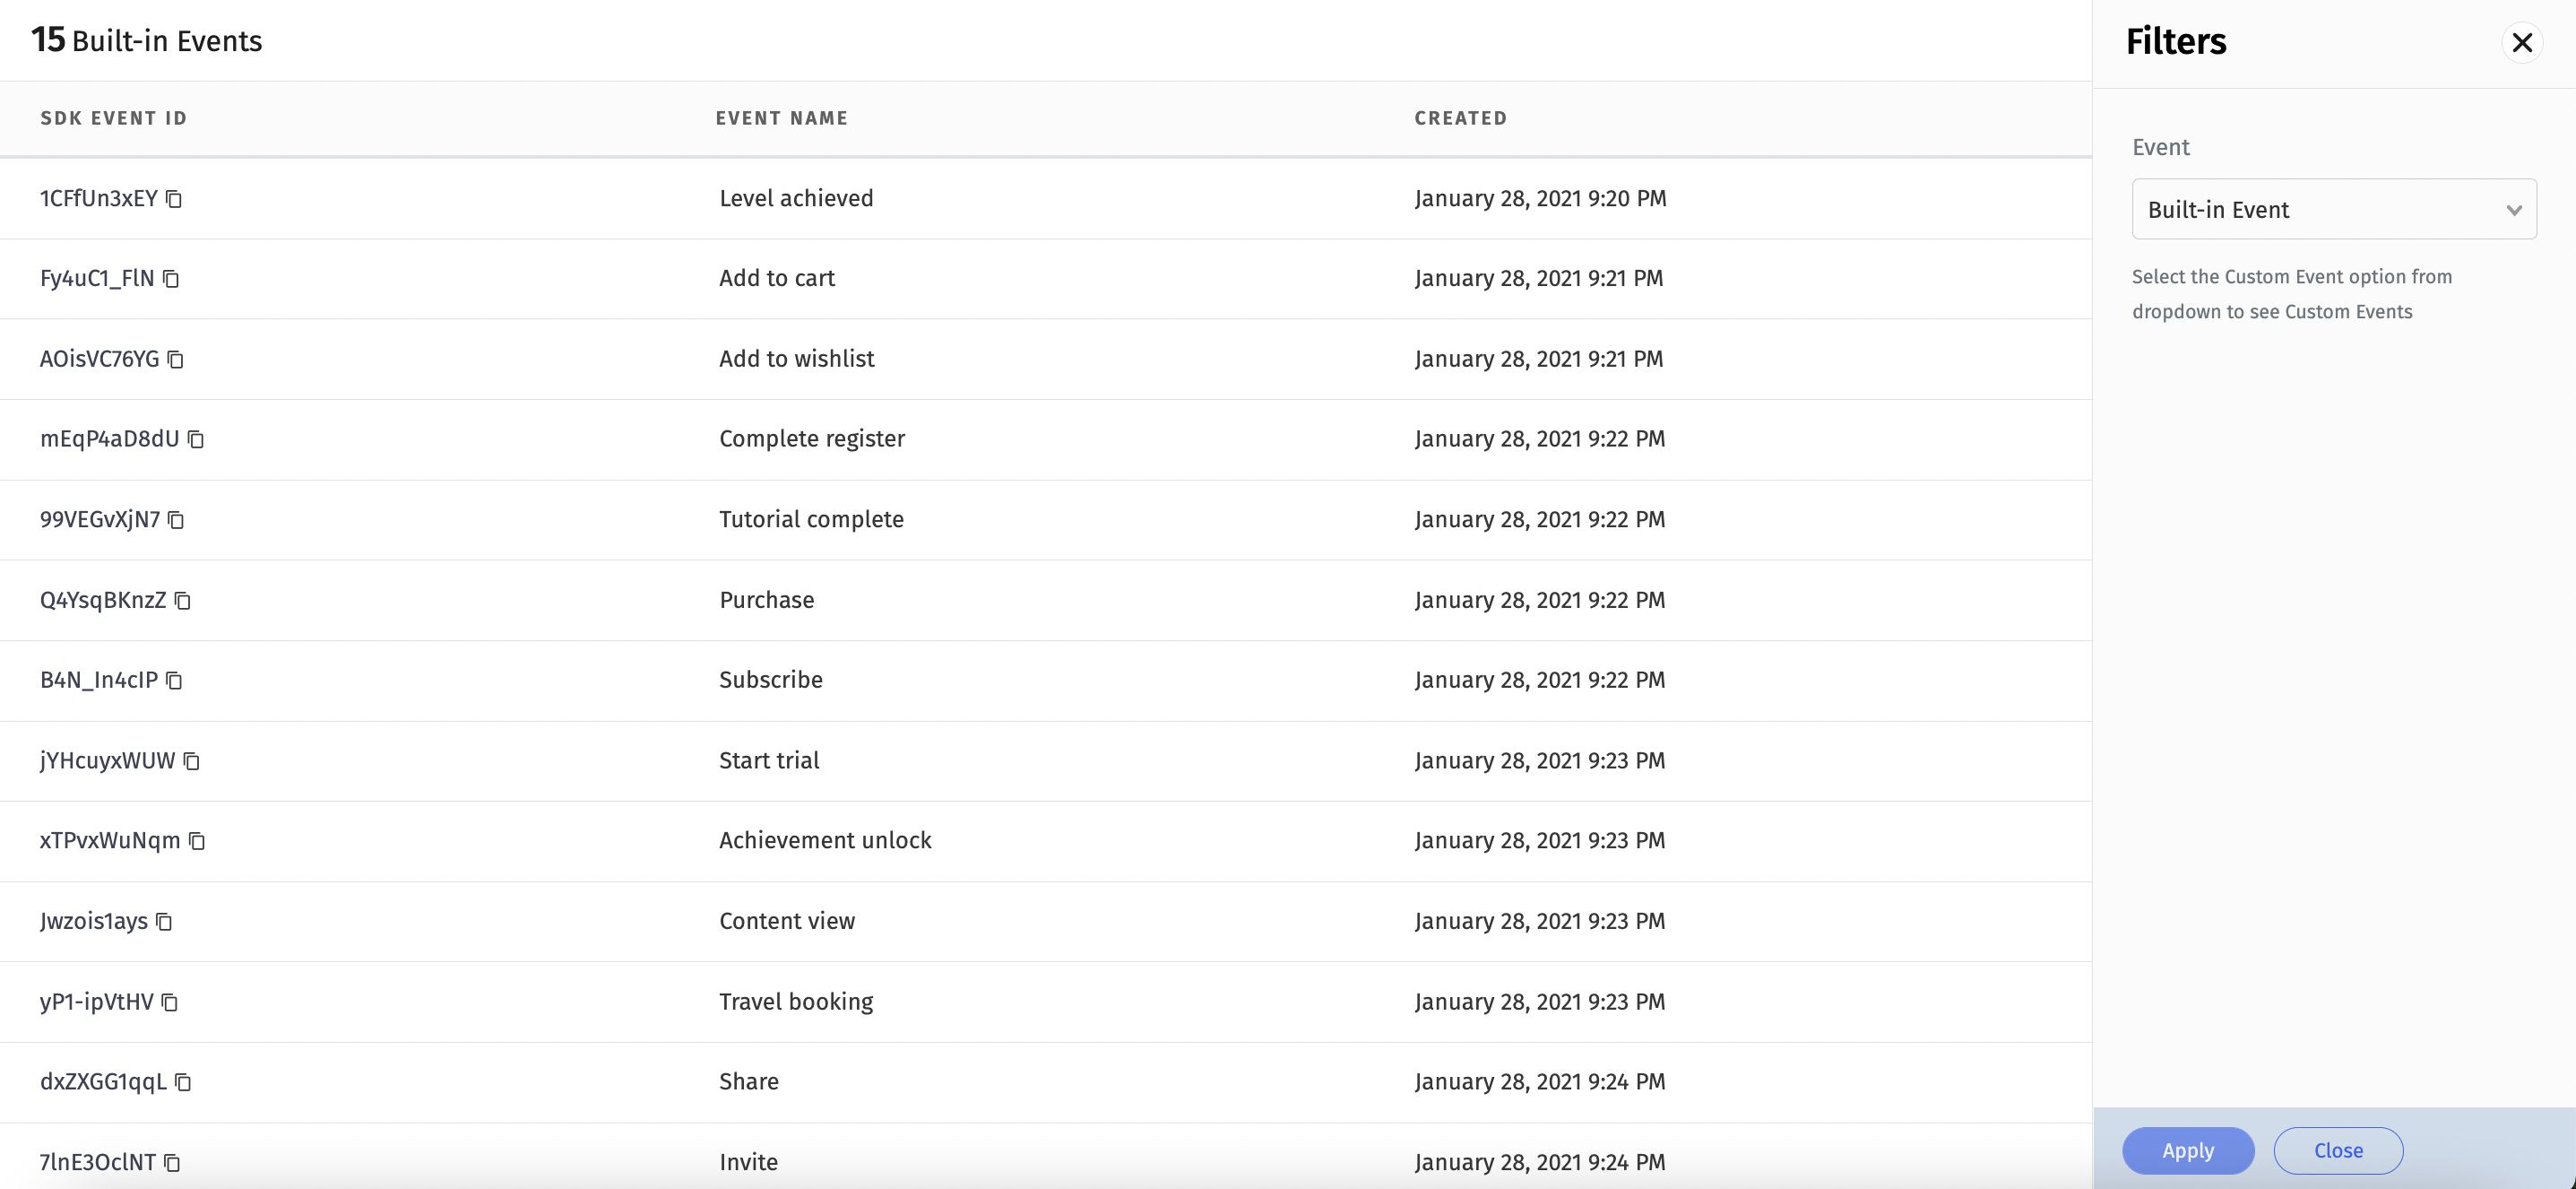Copy the SDK event ID Jwzois1ays
Image resolution: width=2576 pixels, height=1189 pixels.
(x=164, y=922)
